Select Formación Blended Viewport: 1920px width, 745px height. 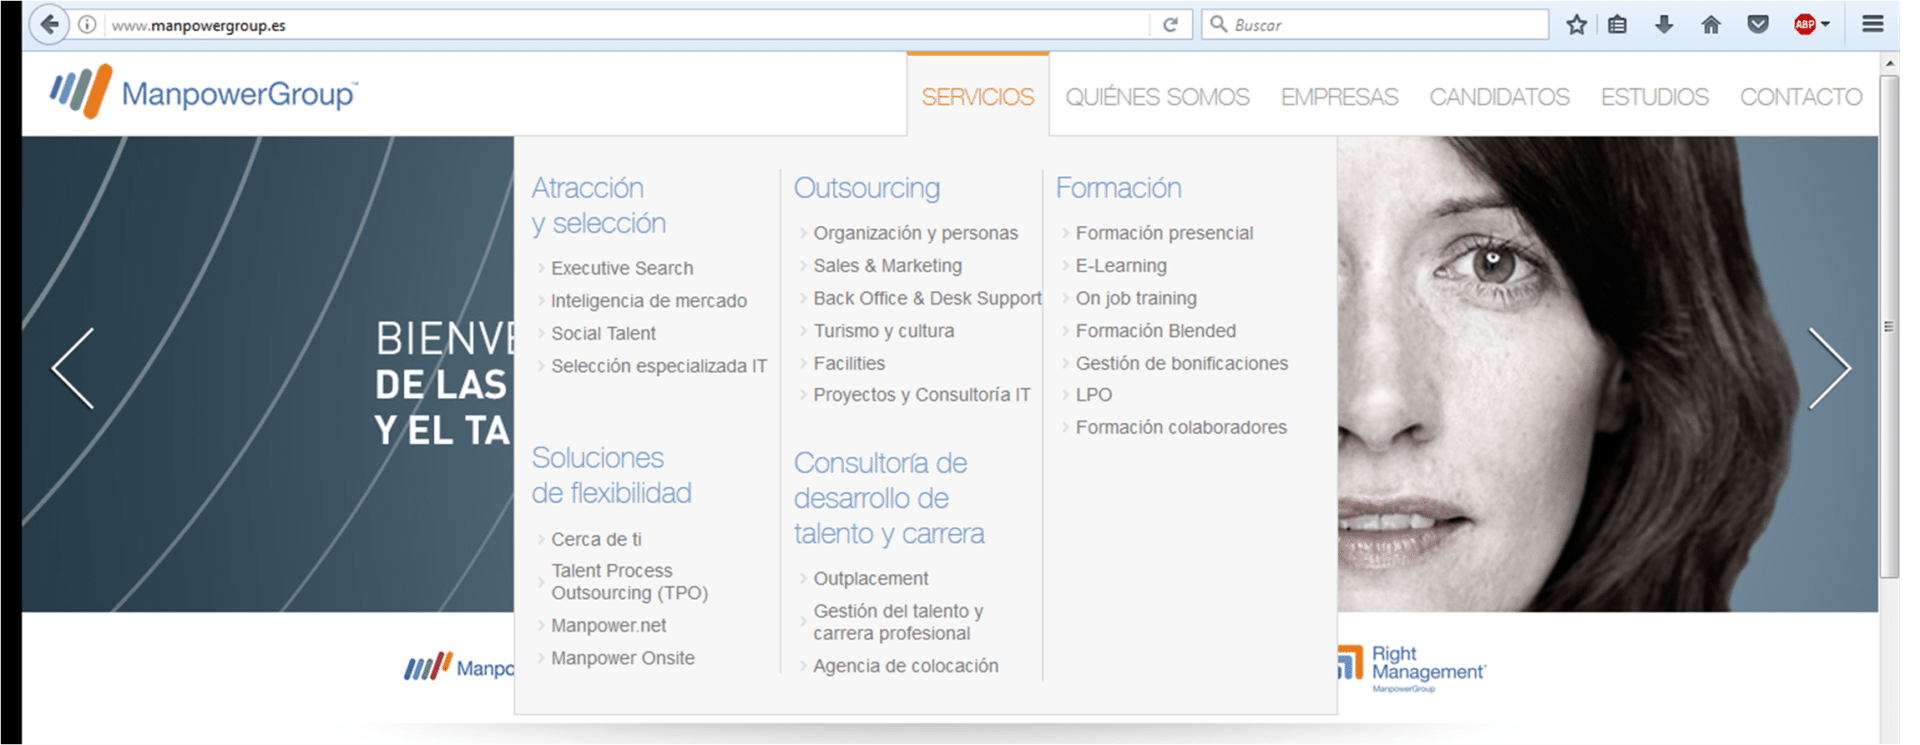pyautogui.click(x=1155, y=331)
